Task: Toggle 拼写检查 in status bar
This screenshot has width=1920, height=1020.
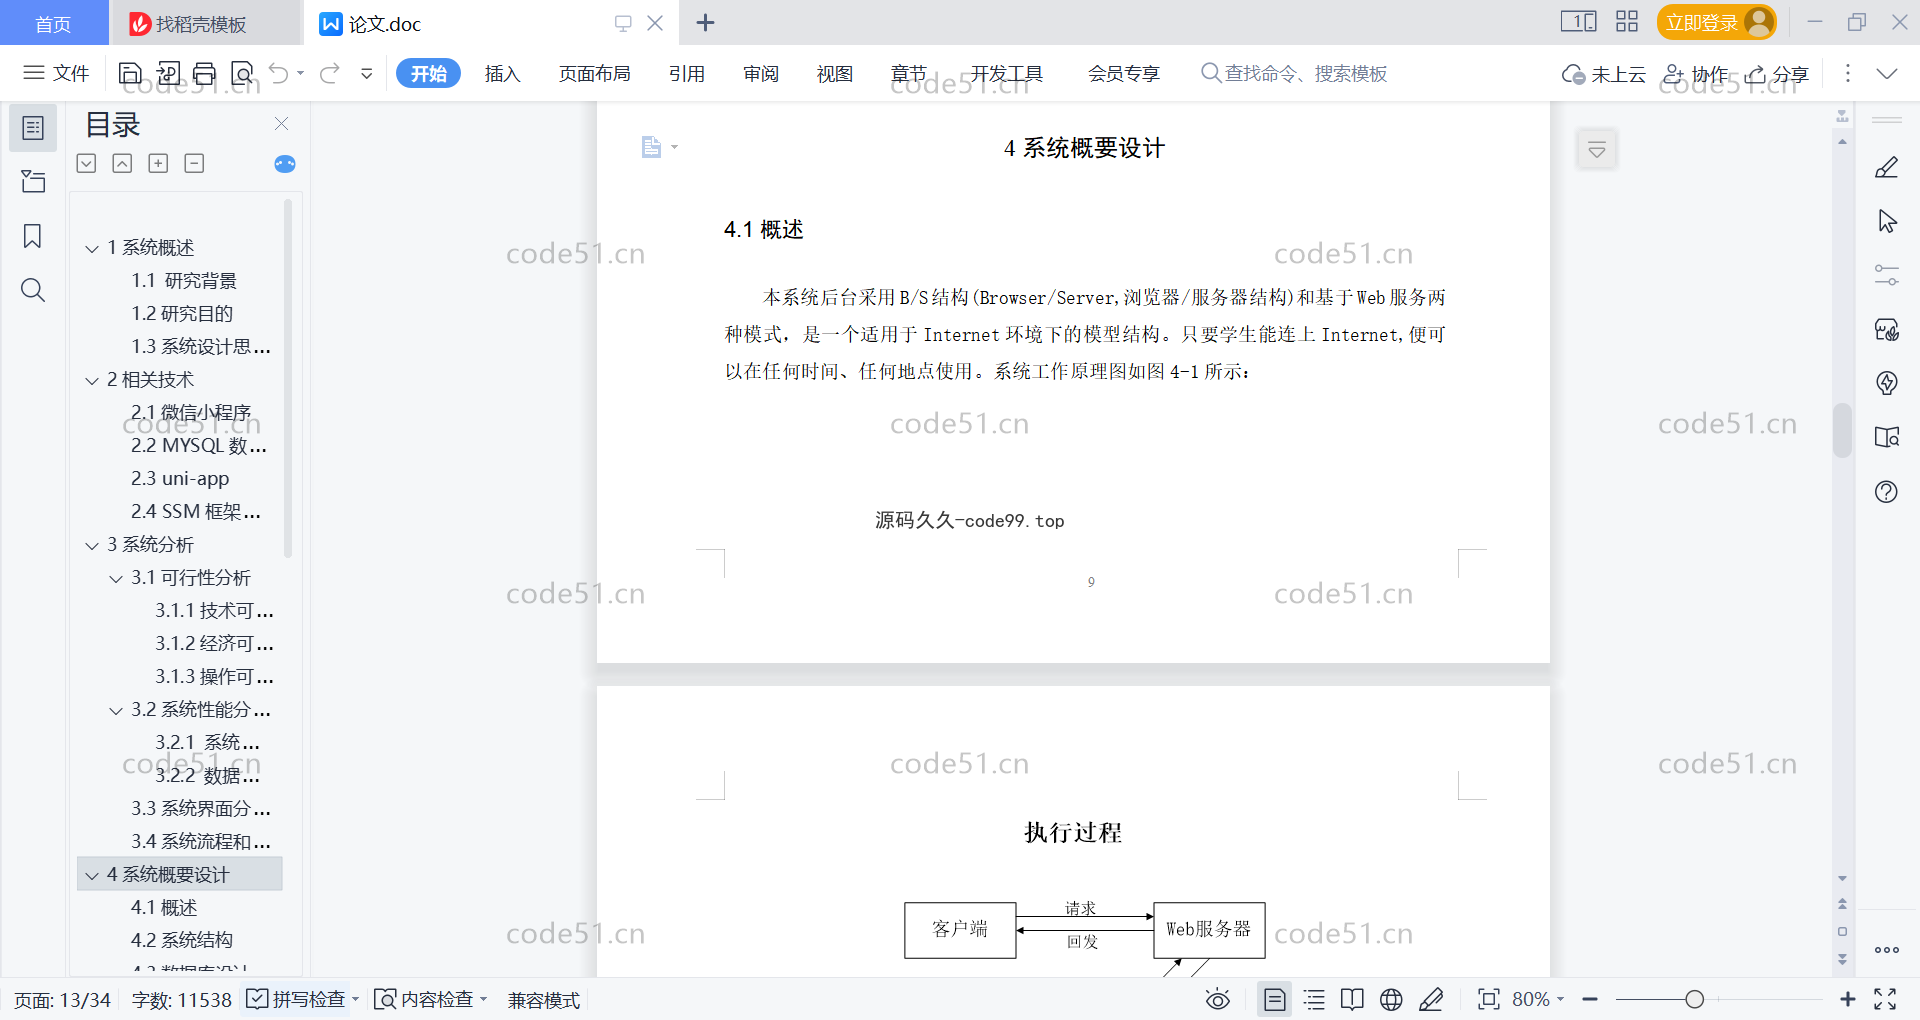Action: click(296, 999)
